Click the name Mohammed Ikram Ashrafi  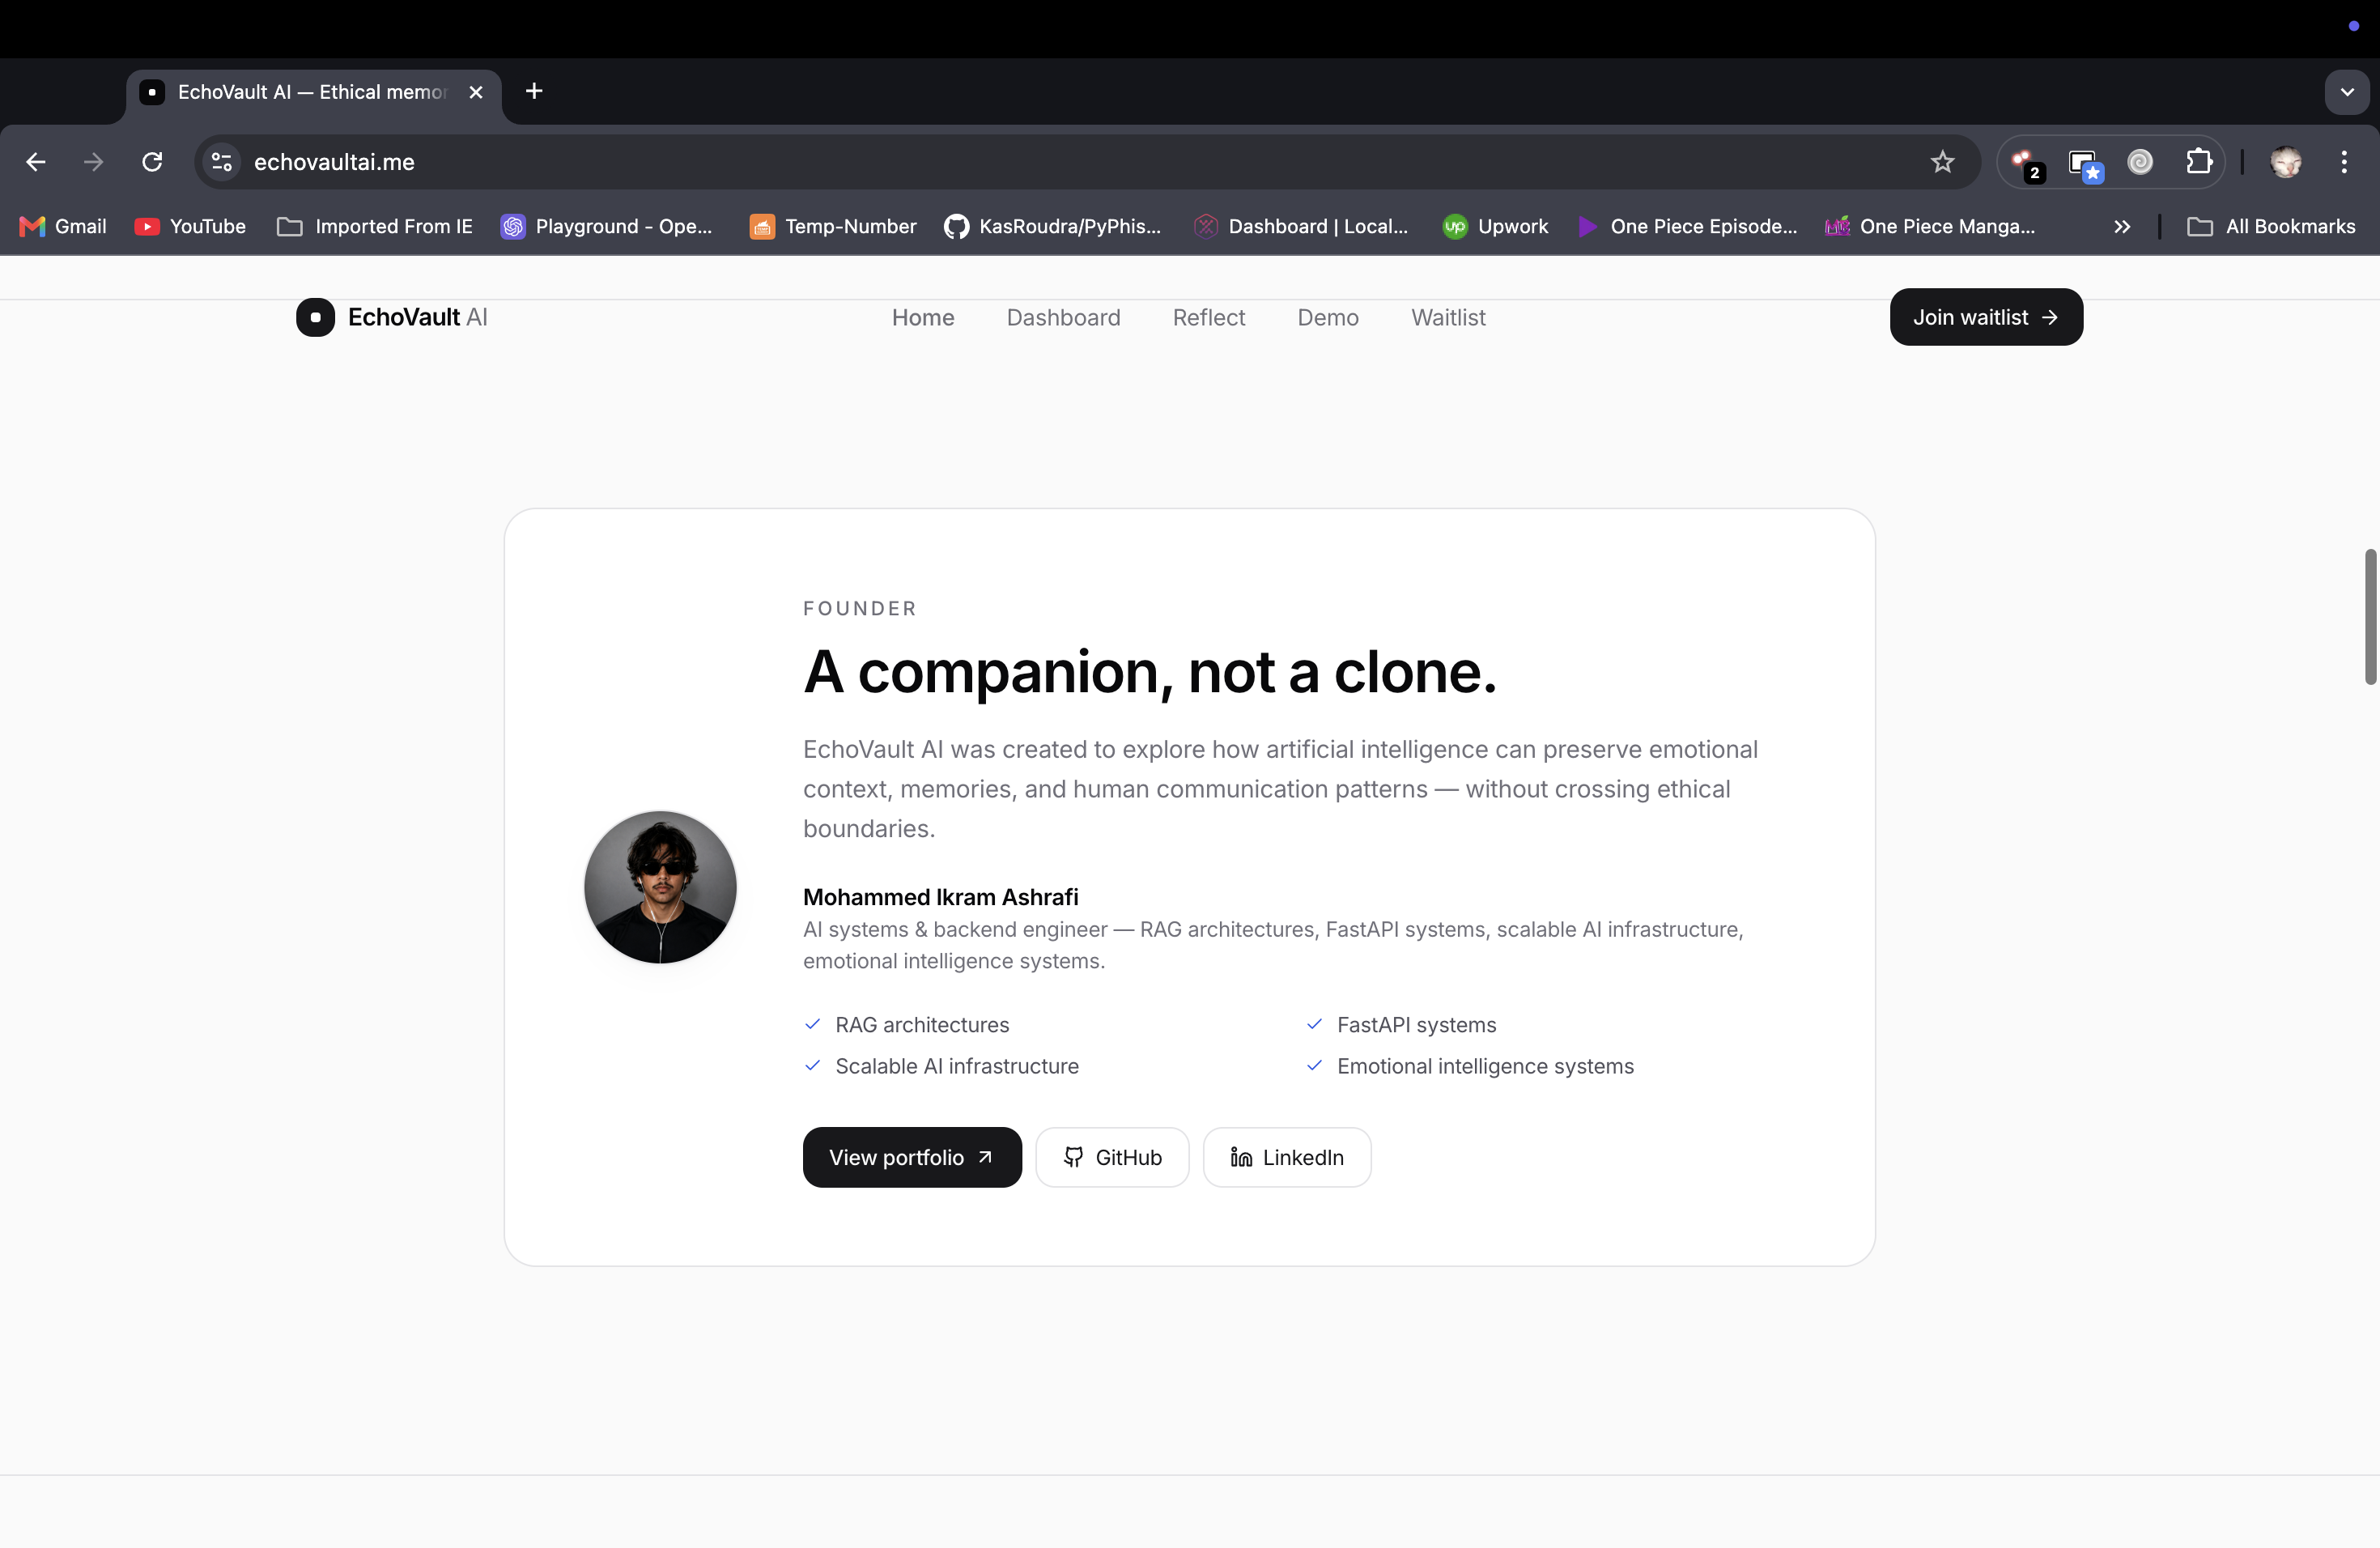point(940,897)
